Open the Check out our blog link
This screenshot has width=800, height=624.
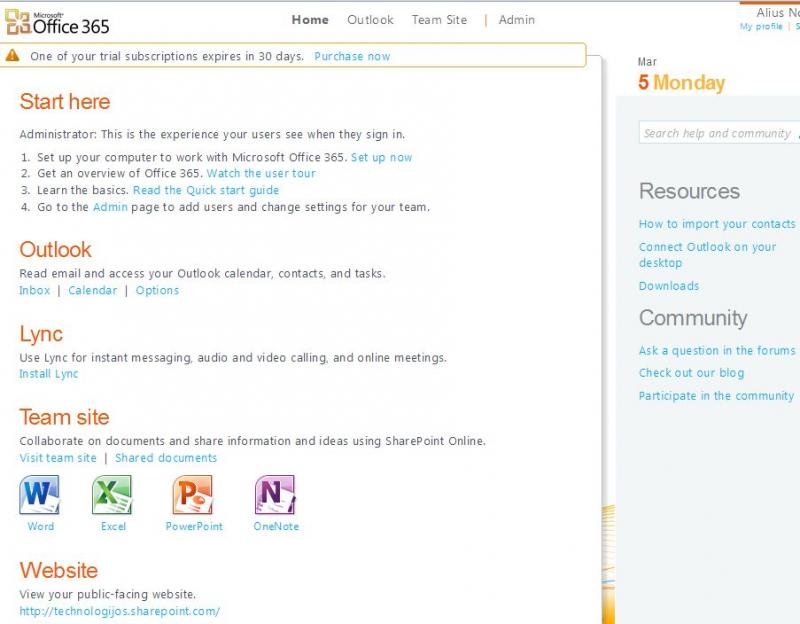pos(691,373)
